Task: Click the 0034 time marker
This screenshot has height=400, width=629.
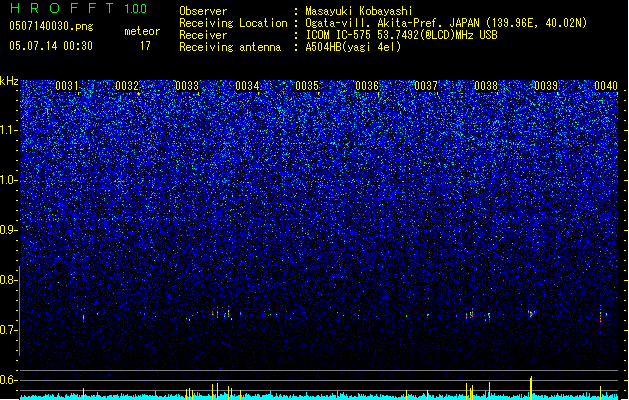Action: point(247,86)
